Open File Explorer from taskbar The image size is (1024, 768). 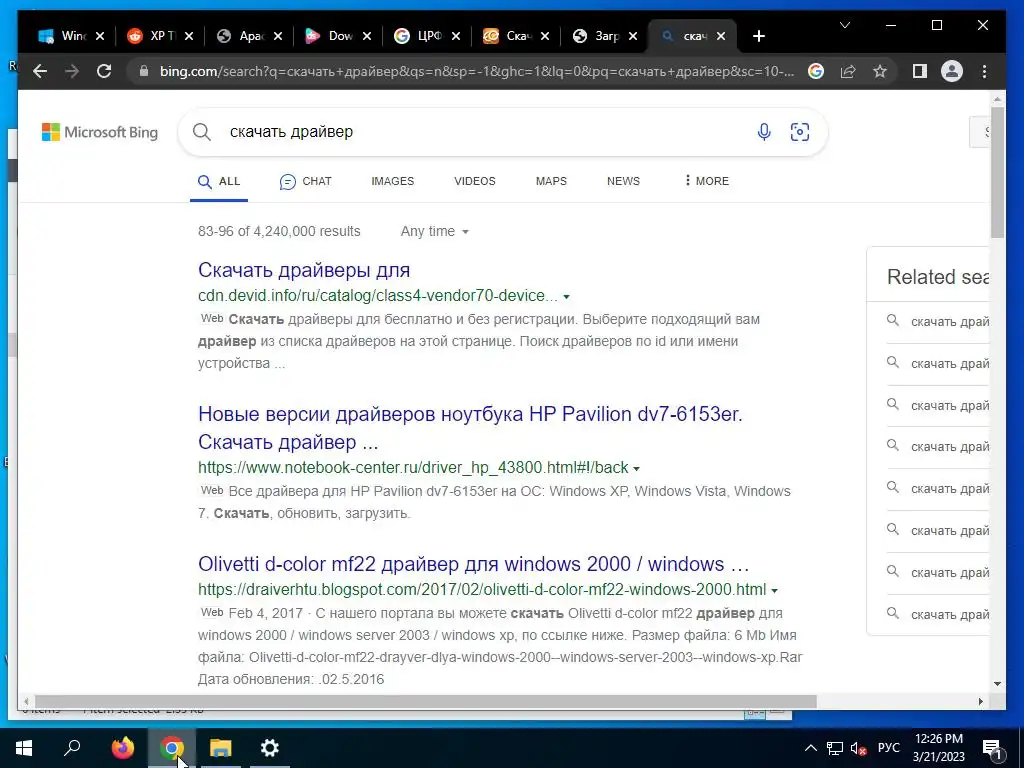click(x=220, y=748)
